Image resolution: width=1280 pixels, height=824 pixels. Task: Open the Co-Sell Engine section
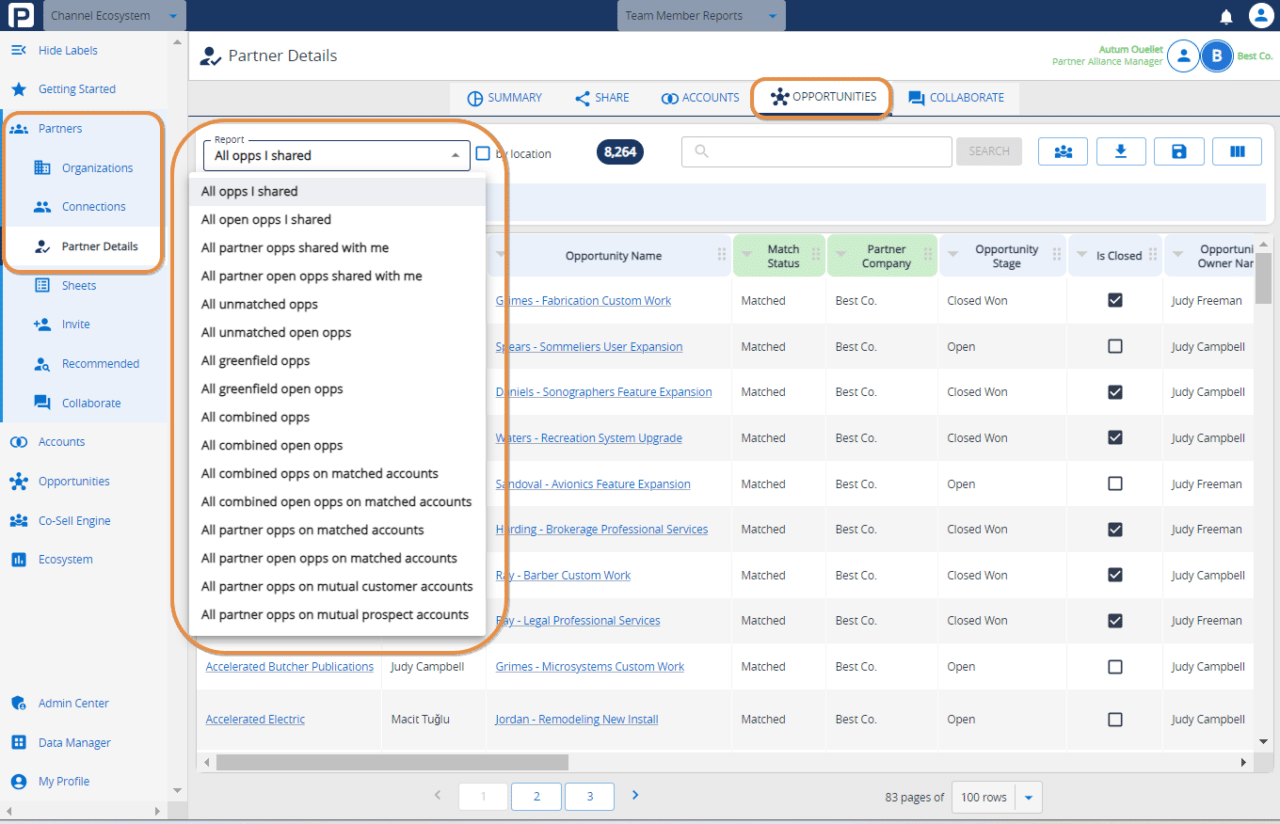76,520
